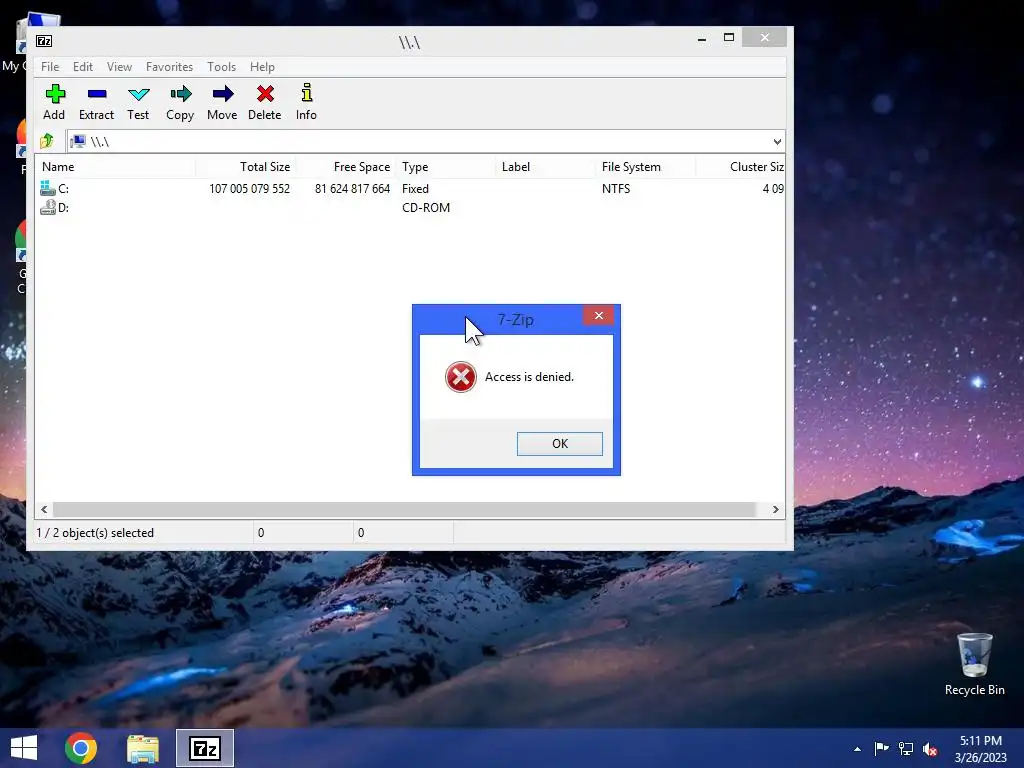
Task: Open Recycle Bin on desktop
Action: click(974, 664)
